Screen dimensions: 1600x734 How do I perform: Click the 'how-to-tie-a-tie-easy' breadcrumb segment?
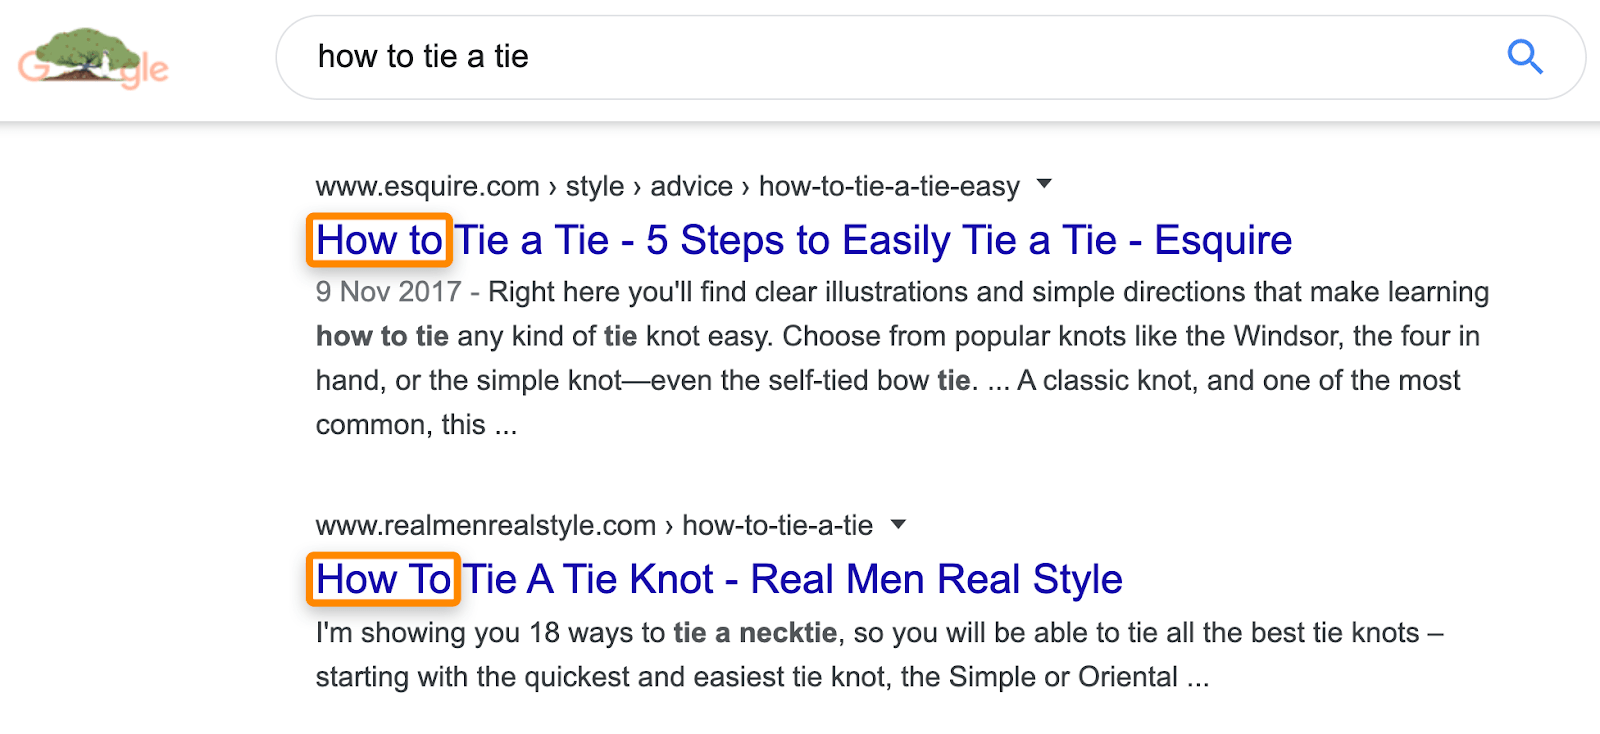point(888,186)
